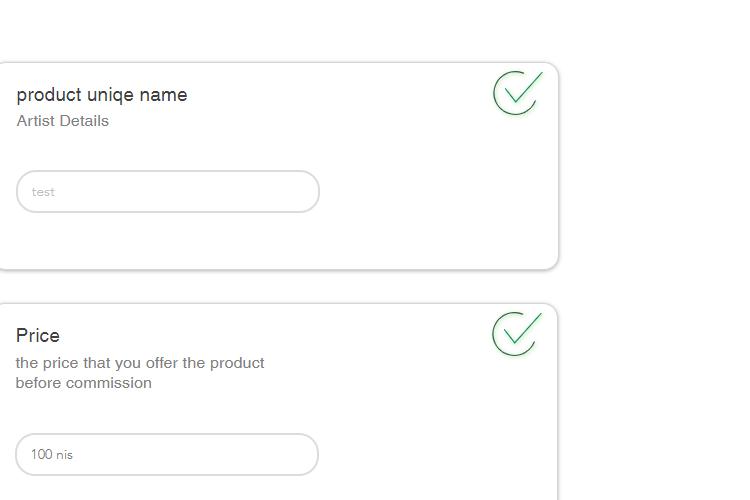Click the green checkmark on Price card
The image size is (750, 500).
tap(517, 334)
